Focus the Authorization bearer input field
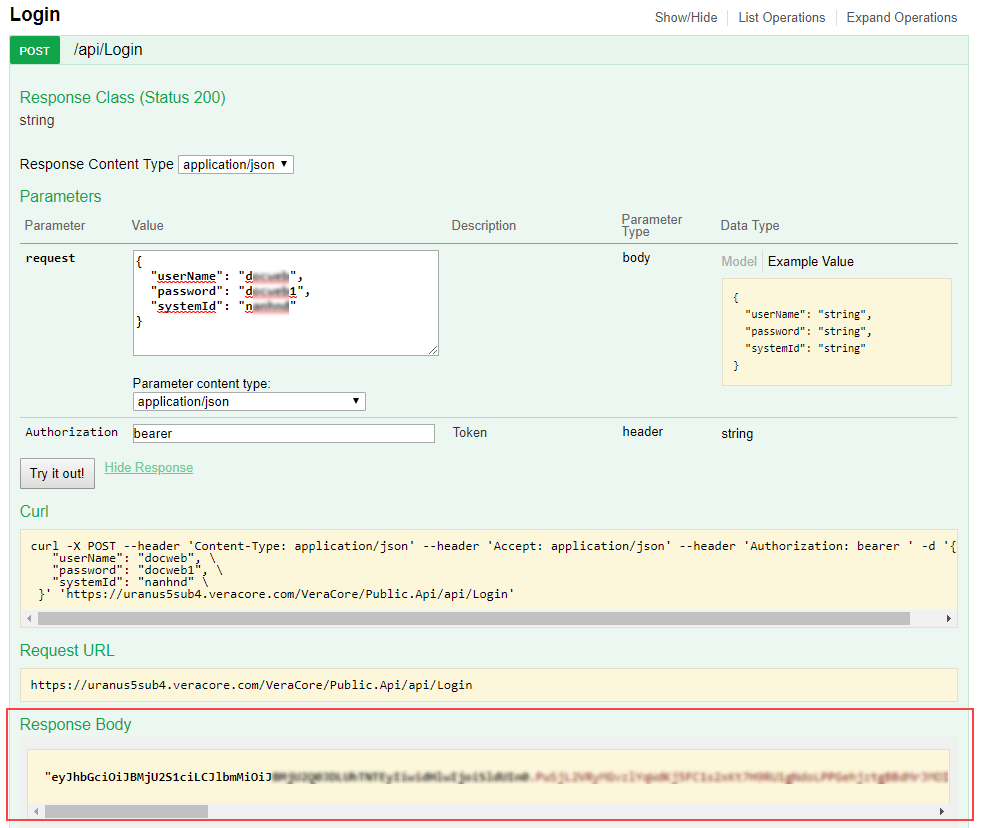Screen dimensions: 982x828 click(284, 433)
